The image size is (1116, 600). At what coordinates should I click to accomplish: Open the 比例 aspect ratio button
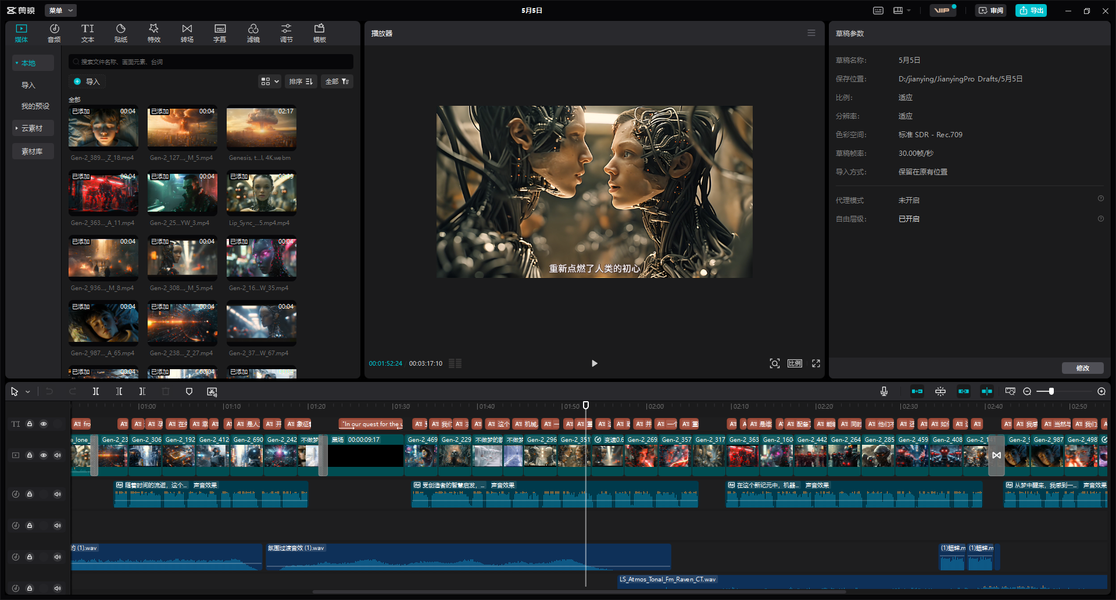795,363
